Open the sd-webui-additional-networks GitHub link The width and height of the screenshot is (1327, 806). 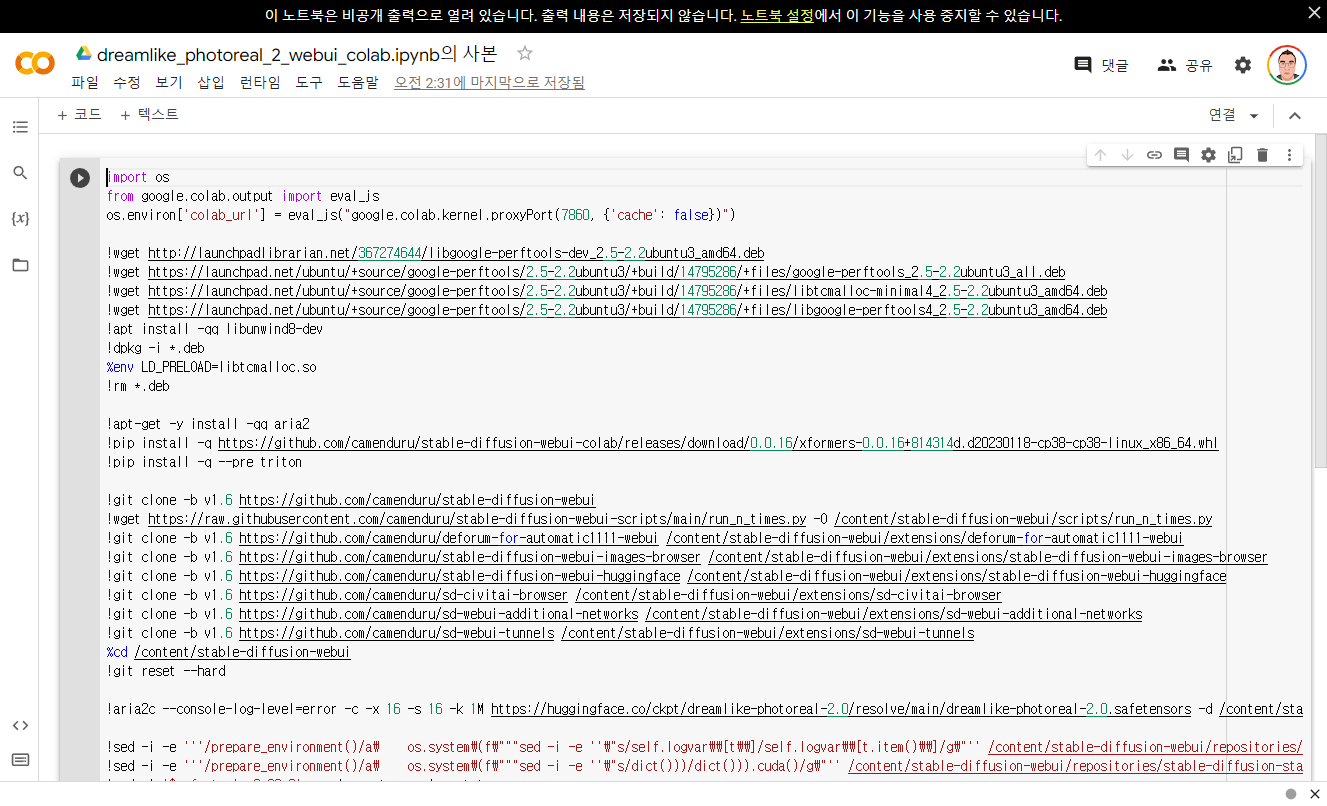coord(439,614)
